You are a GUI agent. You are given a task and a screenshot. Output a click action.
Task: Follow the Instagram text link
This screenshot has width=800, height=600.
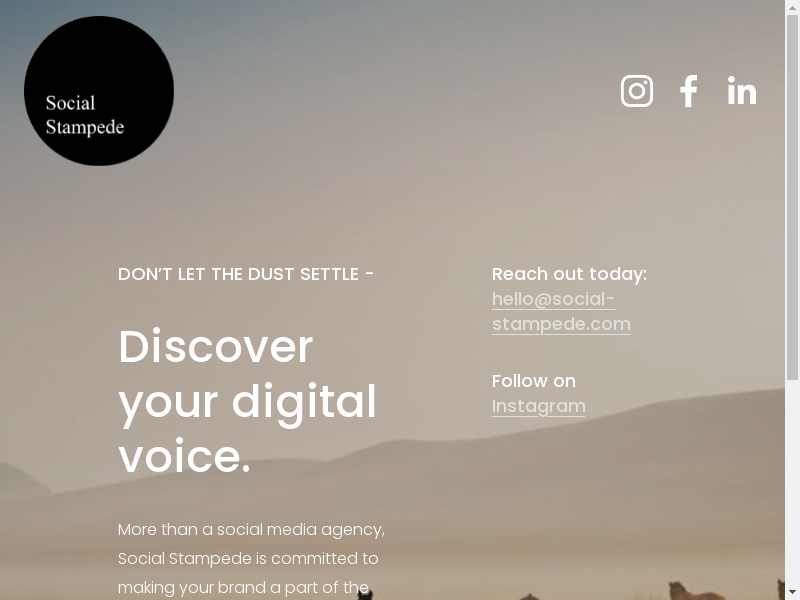pos(539,406)
